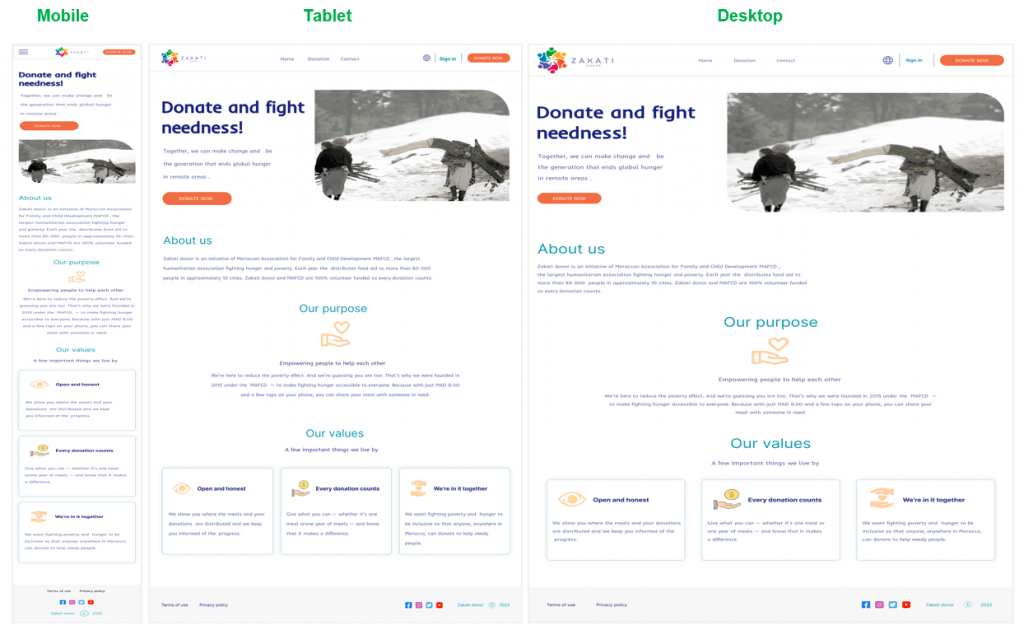Select Home in desktop navigation
1024x630 pixels.
tap(705, 60)
